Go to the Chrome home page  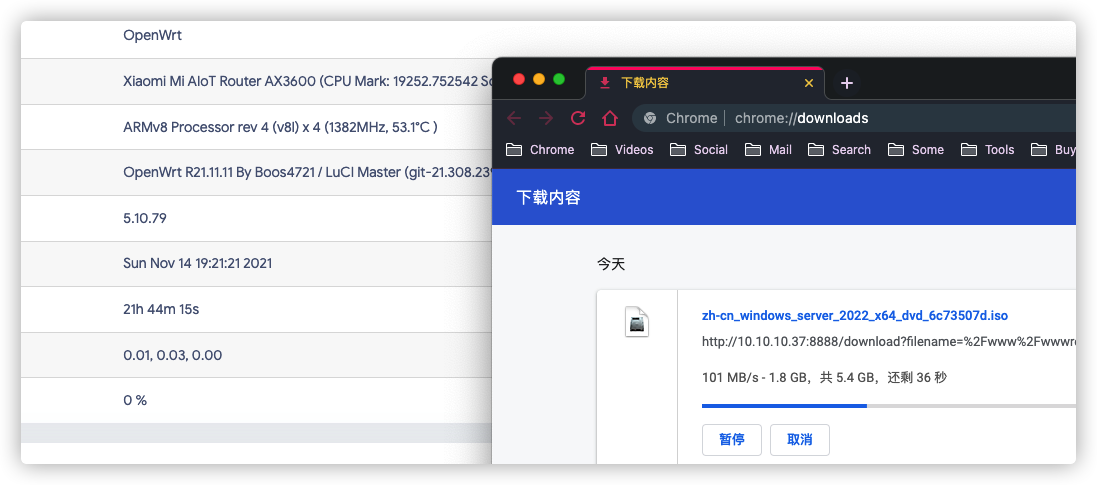pyautogui.click(x=610, y=118)
